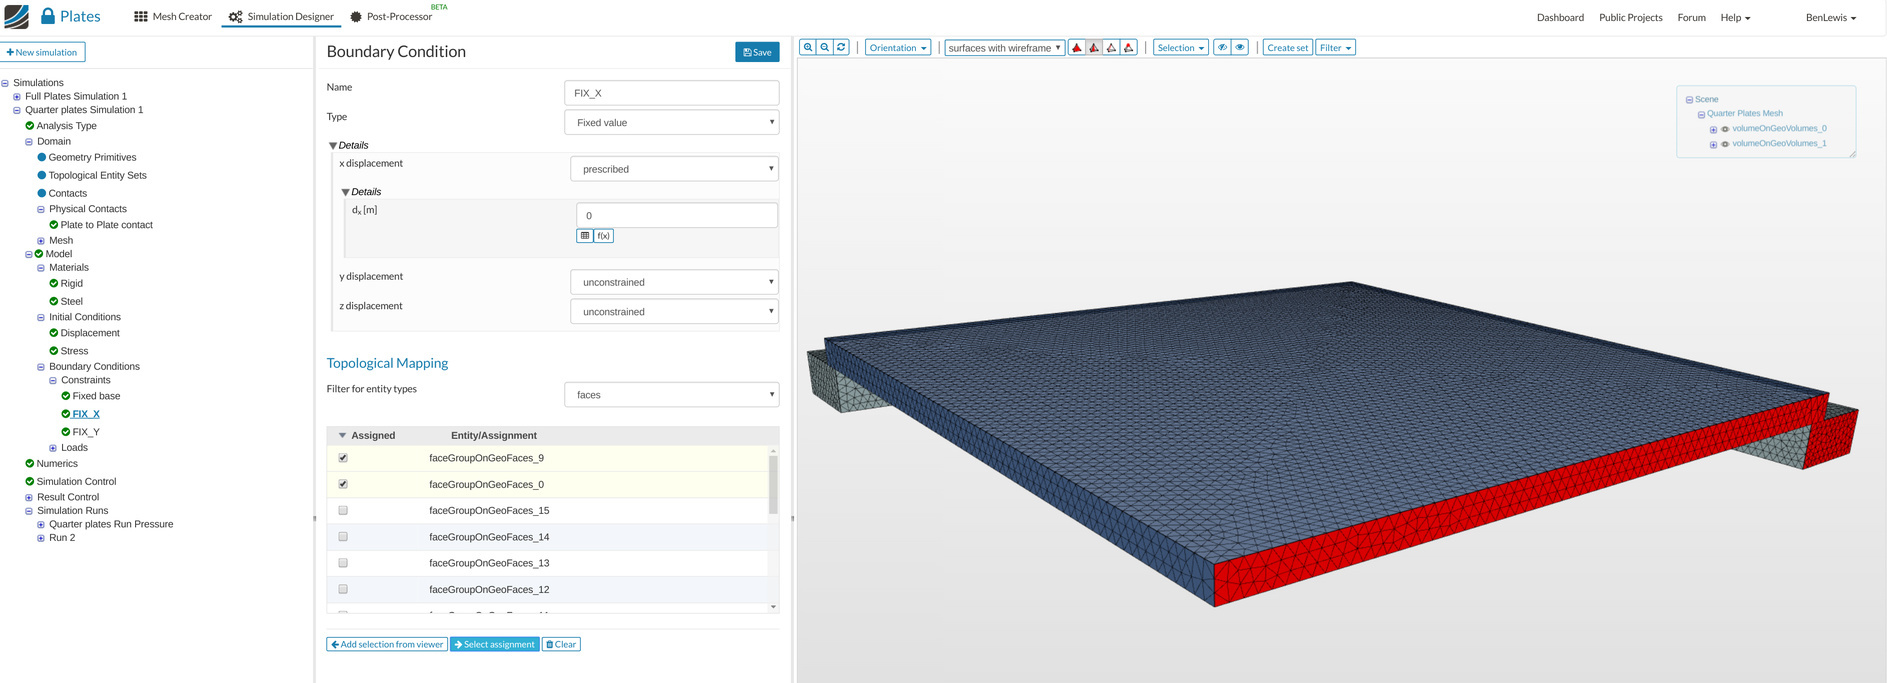Image resolution: width=1887 pixels, height=683 pixels.
Task: Click green check icon next to Numerics
Action: pyautogui.click(x=30, y=463)
